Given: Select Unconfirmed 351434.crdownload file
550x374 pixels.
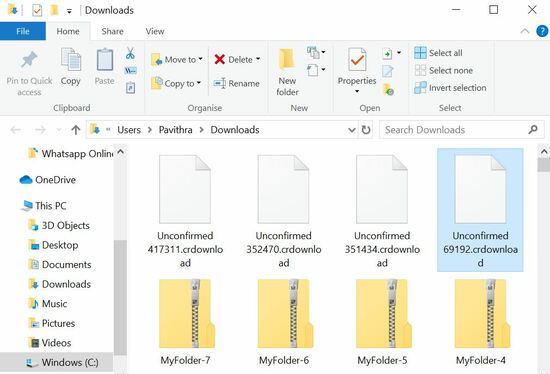Looking at the screenshot, I should coord(382,211).
